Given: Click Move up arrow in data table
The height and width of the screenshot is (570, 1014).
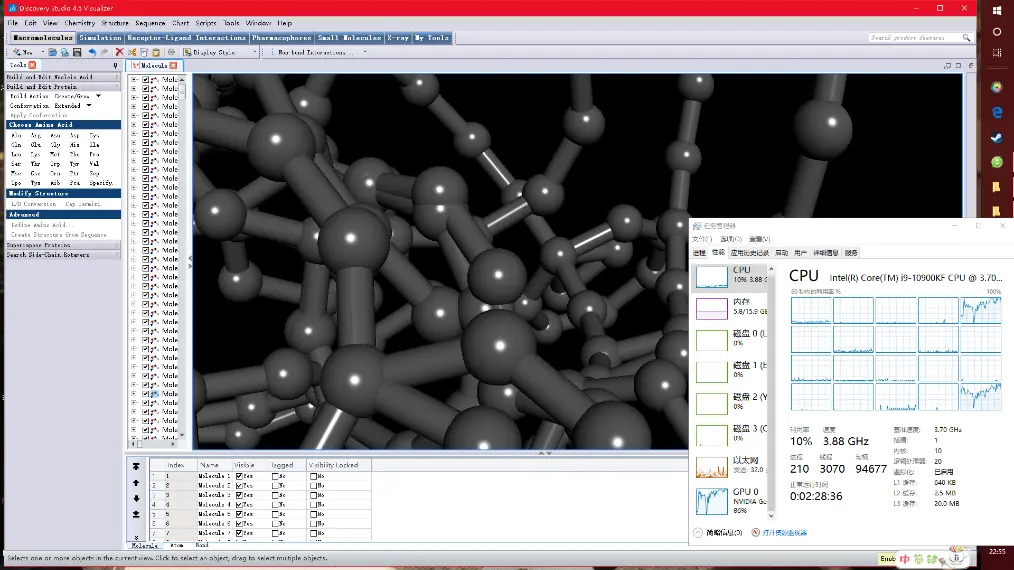Looking at the screenshot, I should point(136,483).
